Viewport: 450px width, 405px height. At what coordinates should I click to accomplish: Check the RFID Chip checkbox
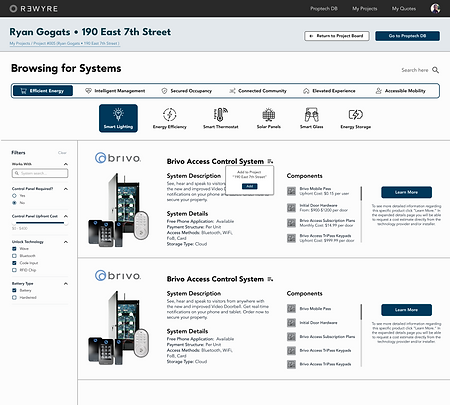point(14,270)
